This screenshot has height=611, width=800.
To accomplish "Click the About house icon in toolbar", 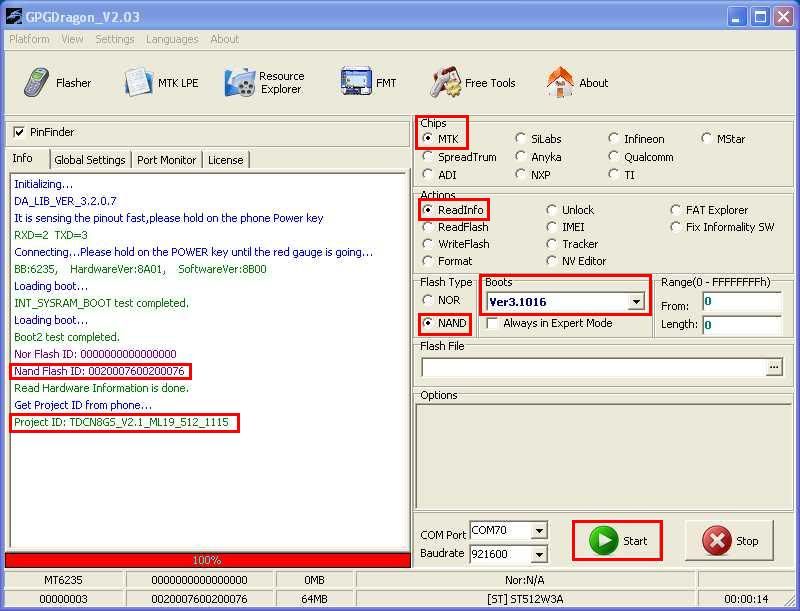I will [560, 83].
